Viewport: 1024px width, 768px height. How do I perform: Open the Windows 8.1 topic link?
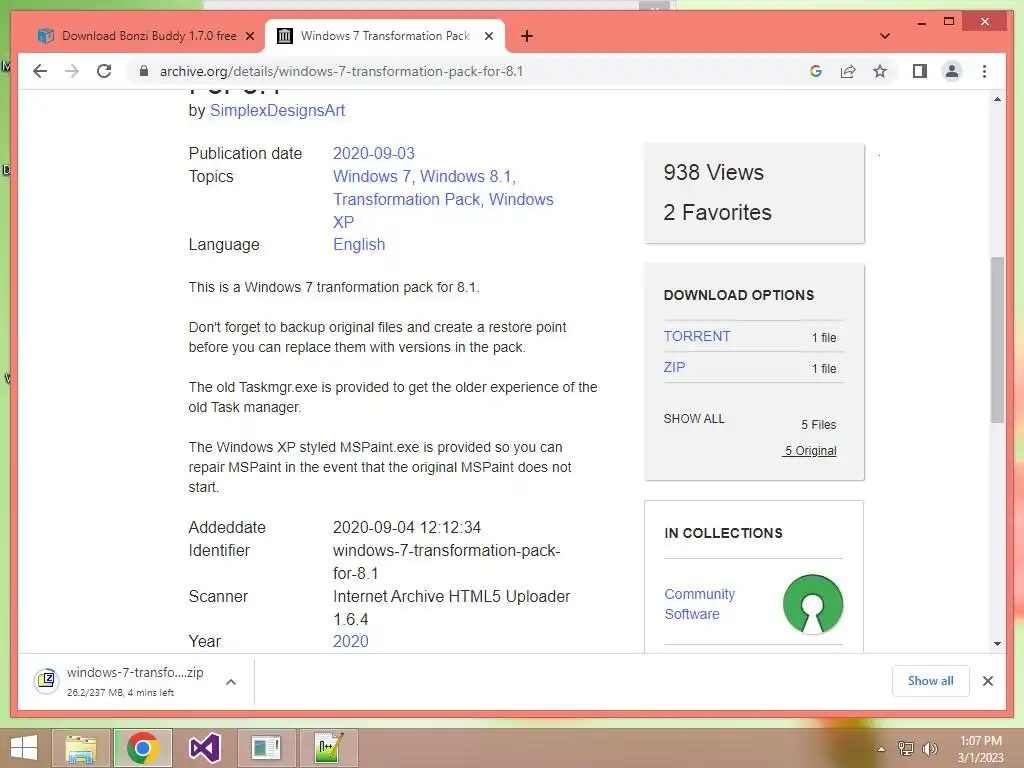coord(466,176)
